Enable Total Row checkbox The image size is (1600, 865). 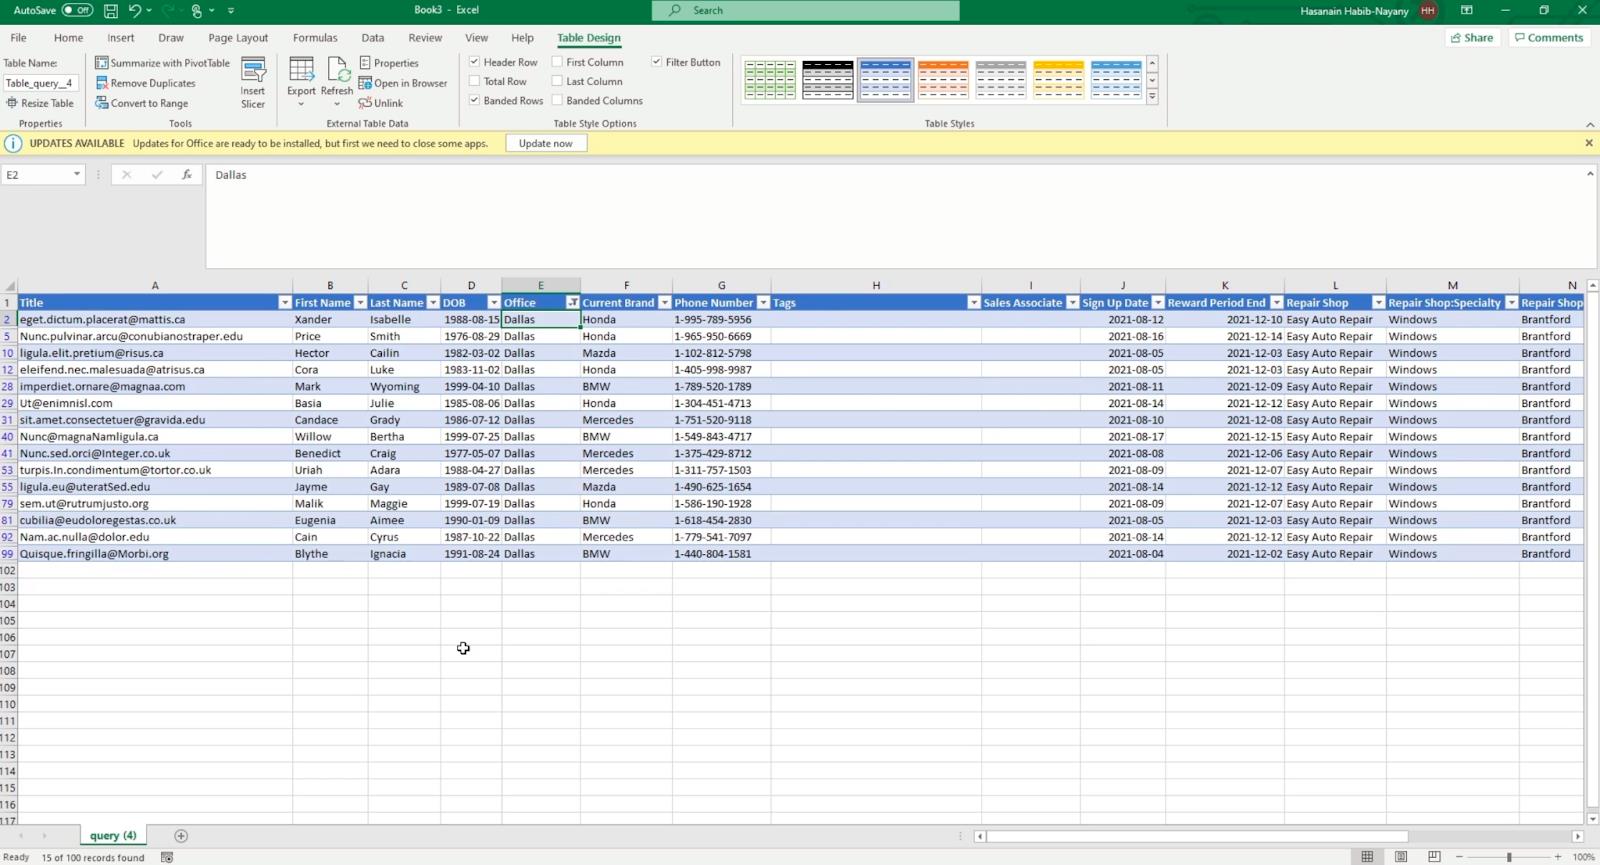pyautogui.click(x=475, y=81)
